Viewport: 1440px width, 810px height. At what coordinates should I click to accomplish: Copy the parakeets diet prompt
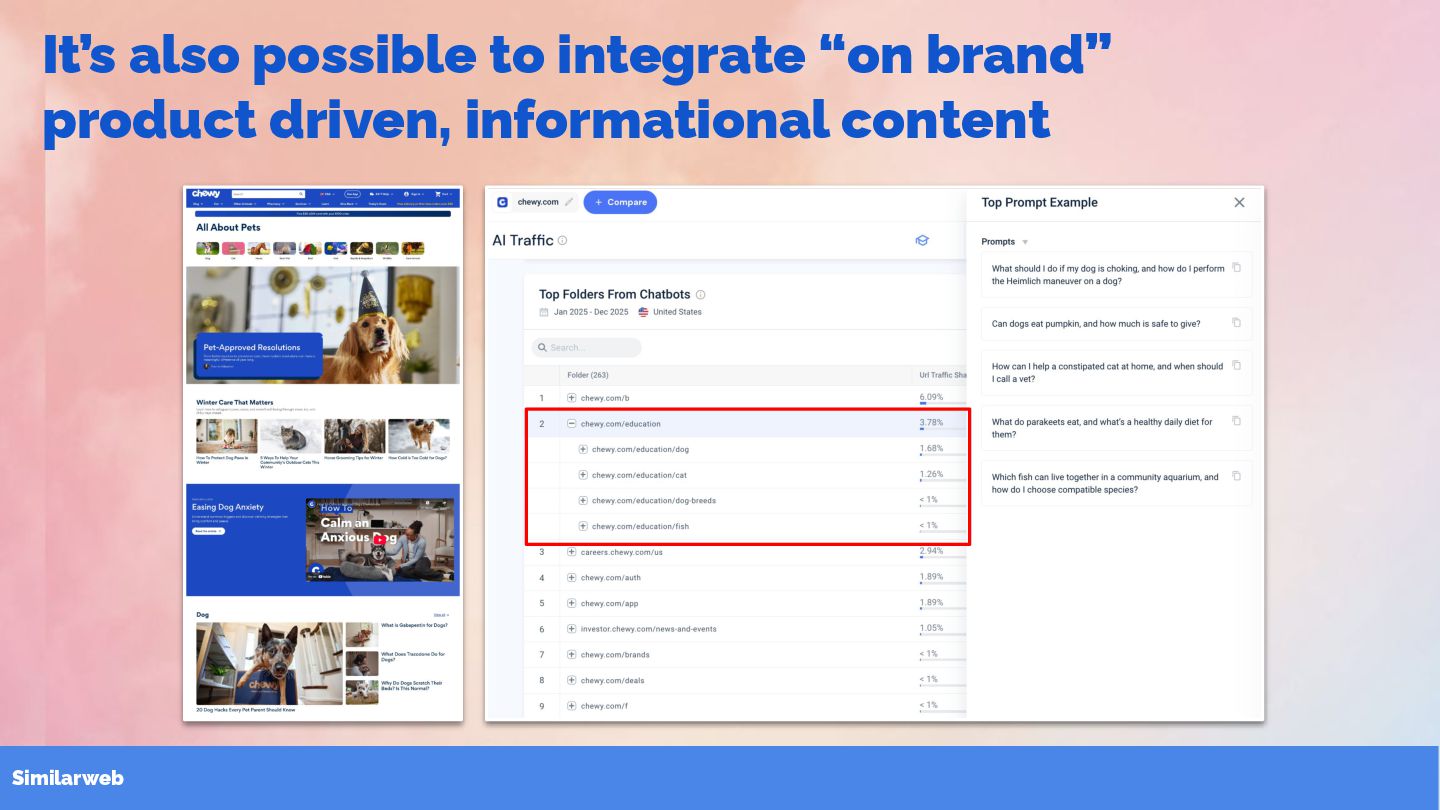1236,421
